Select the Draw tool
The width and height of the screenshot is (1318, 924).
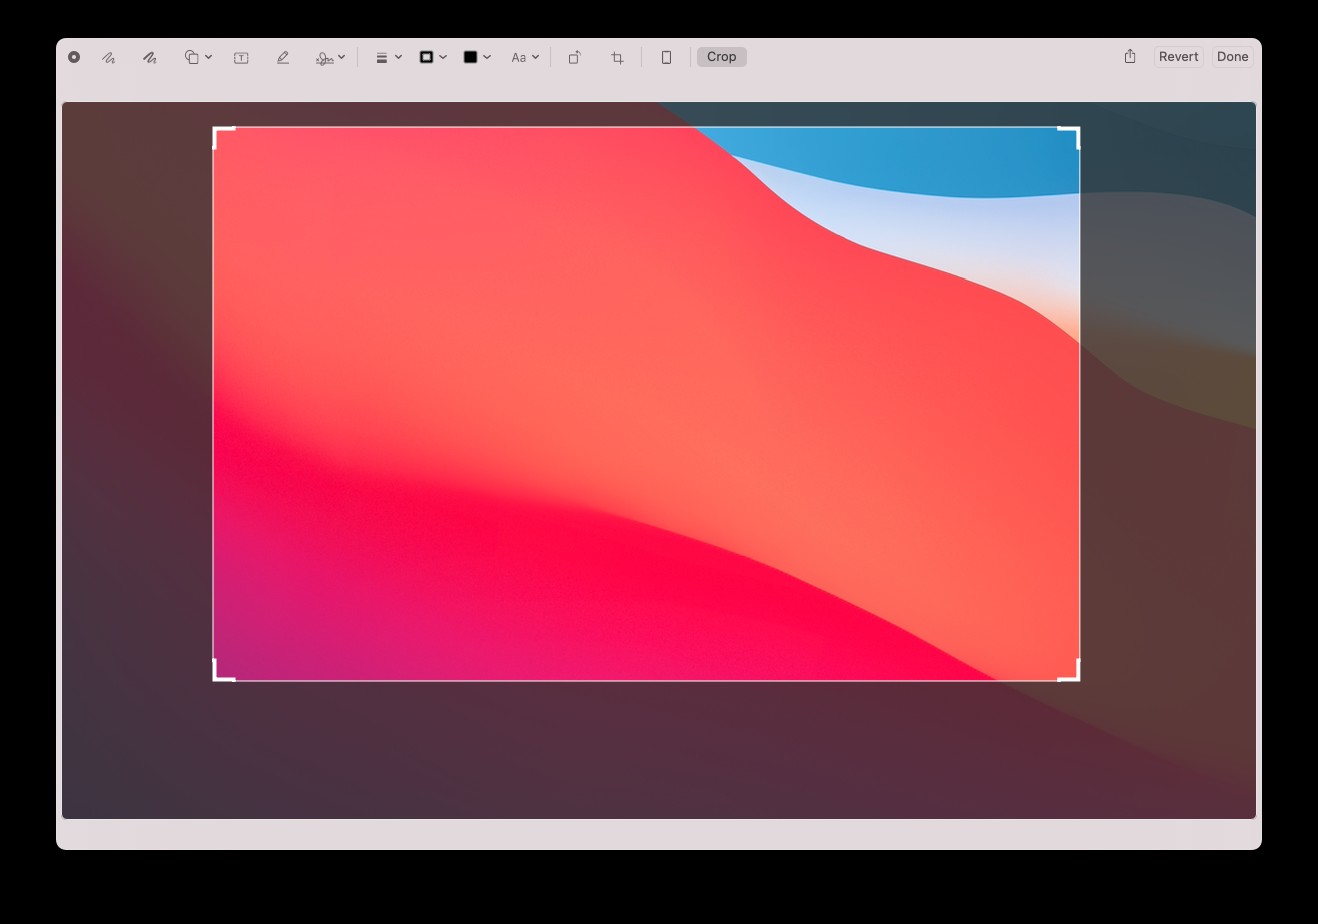click(148, 57)
